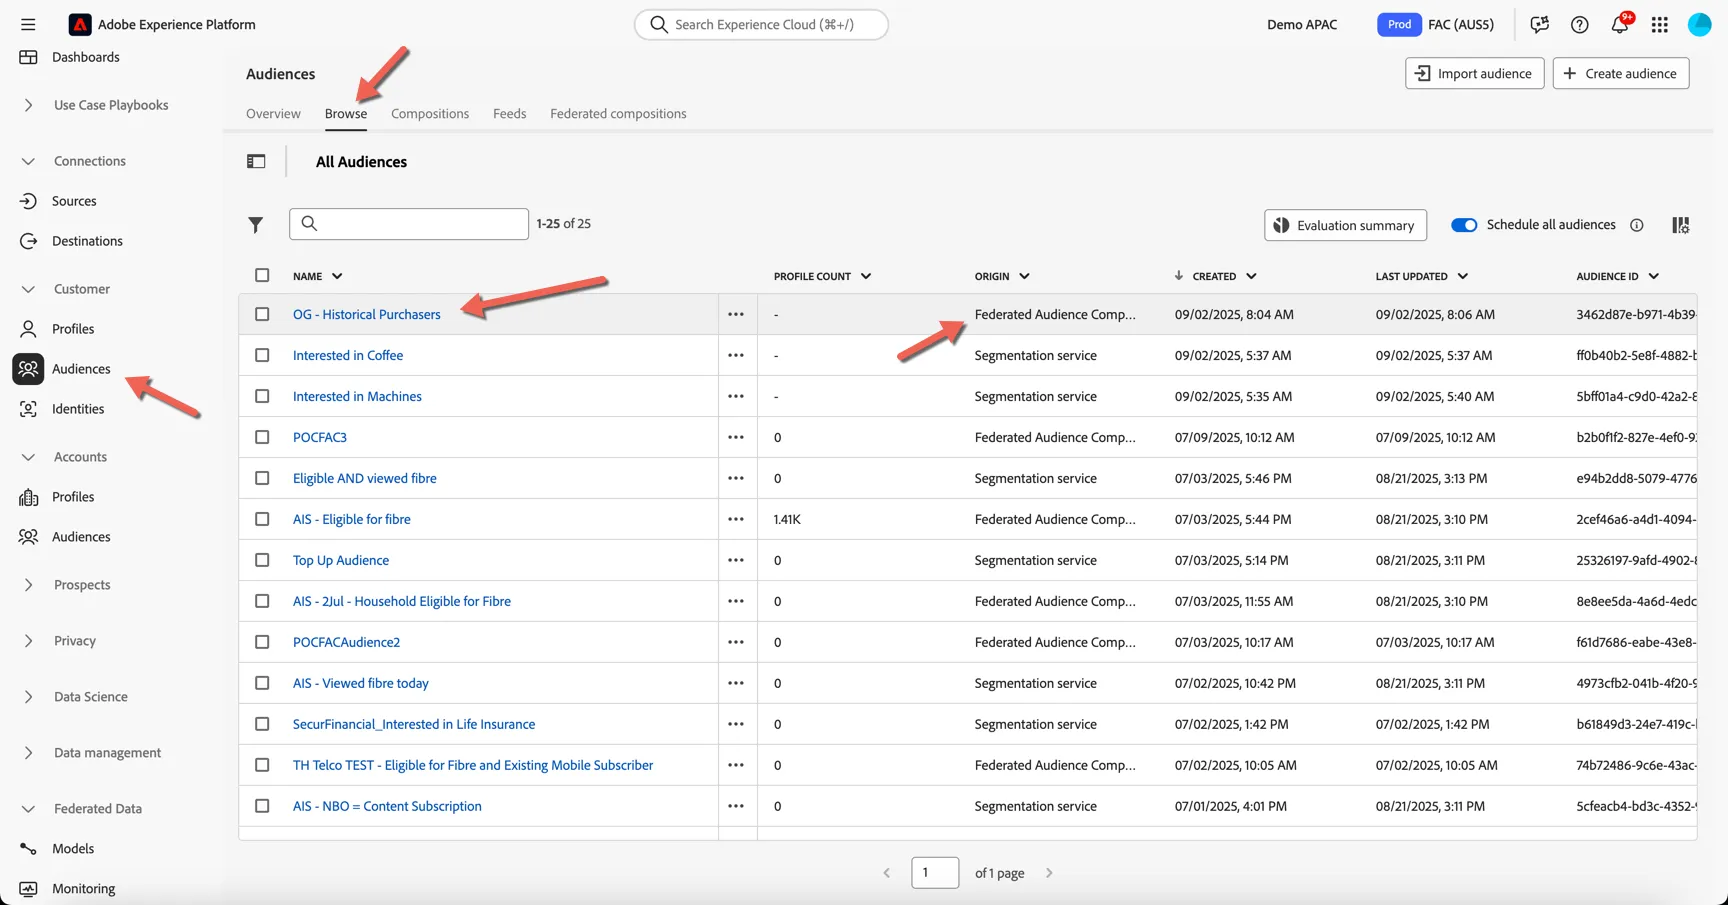Toggle the Schedule all audiences switch
The width and height of the screenshot is (1728, 905).
click(1464, 225)
